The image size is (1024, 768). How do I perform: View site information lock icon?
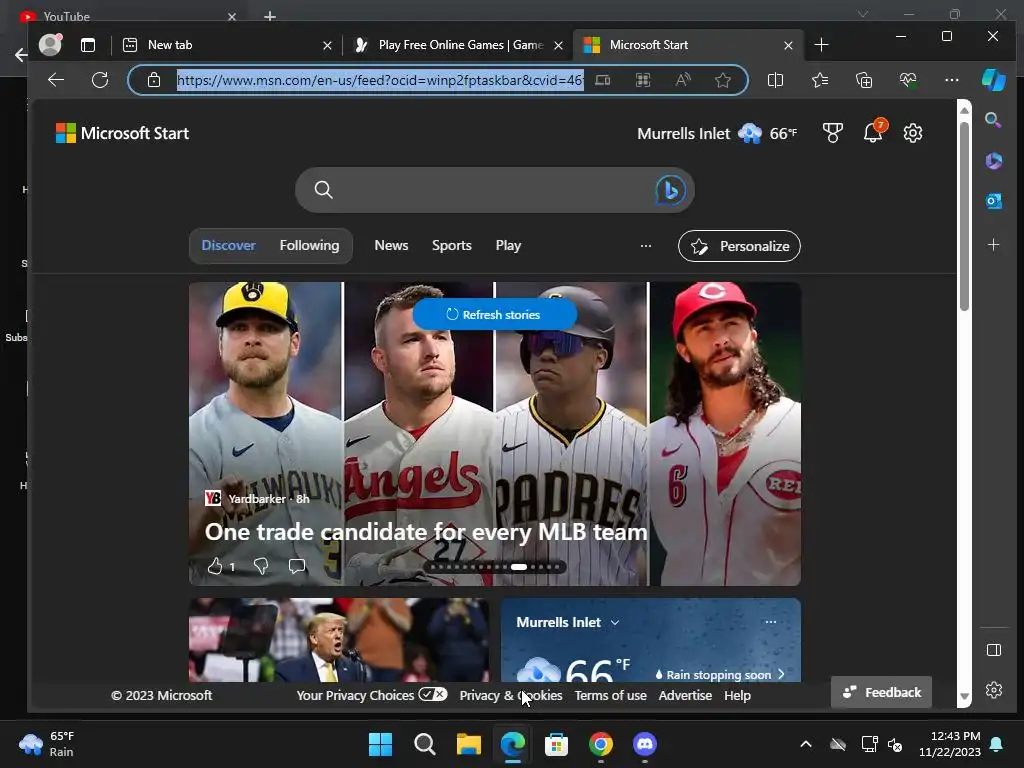pos(154,80)
